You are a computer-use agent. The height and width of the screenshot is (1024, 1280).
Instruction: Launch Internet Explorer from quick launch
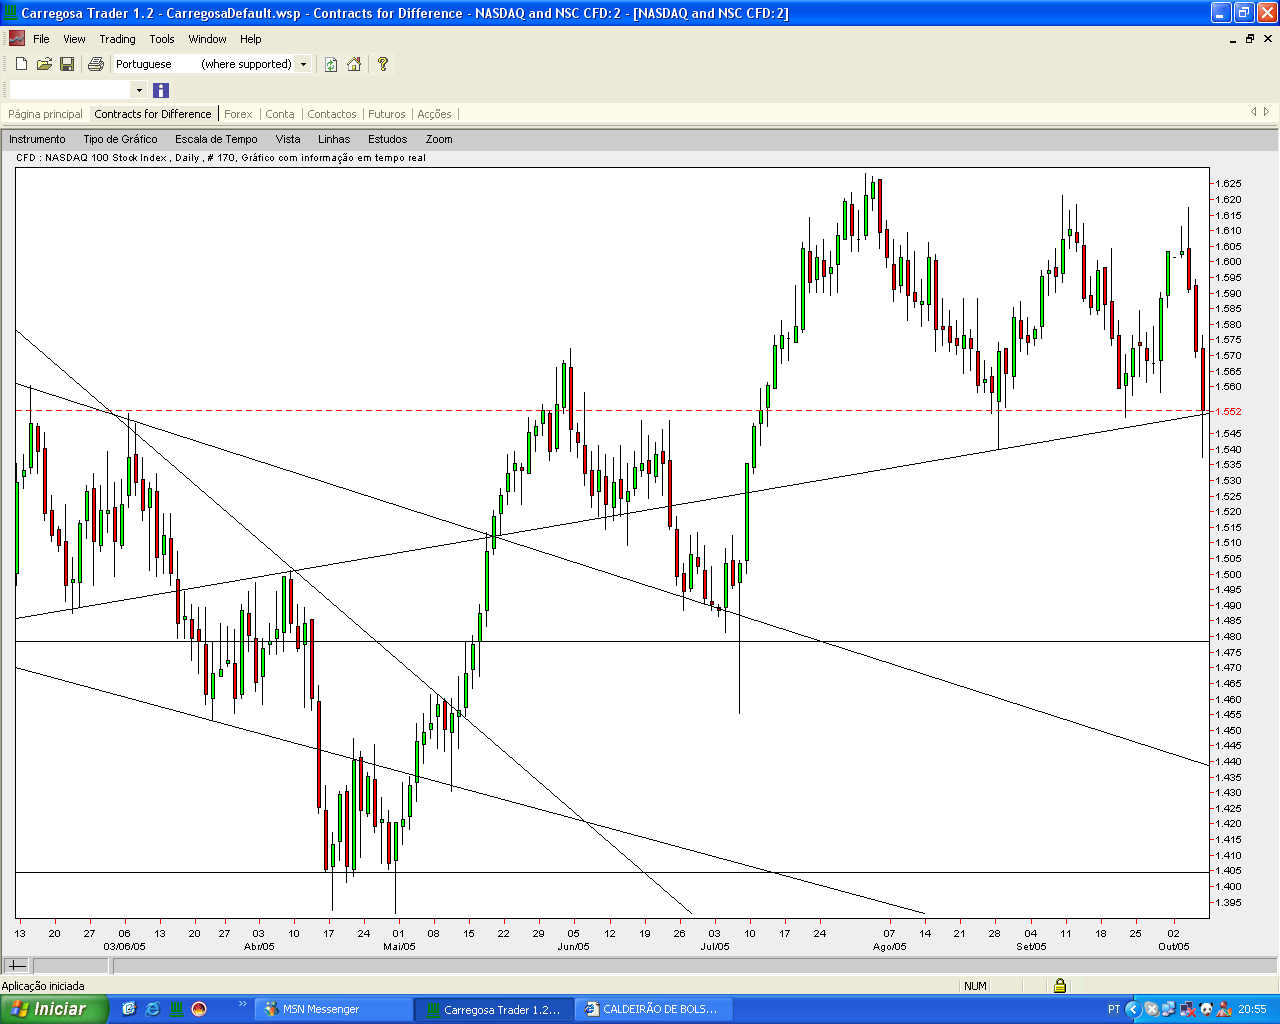[x=152, y=1009]
